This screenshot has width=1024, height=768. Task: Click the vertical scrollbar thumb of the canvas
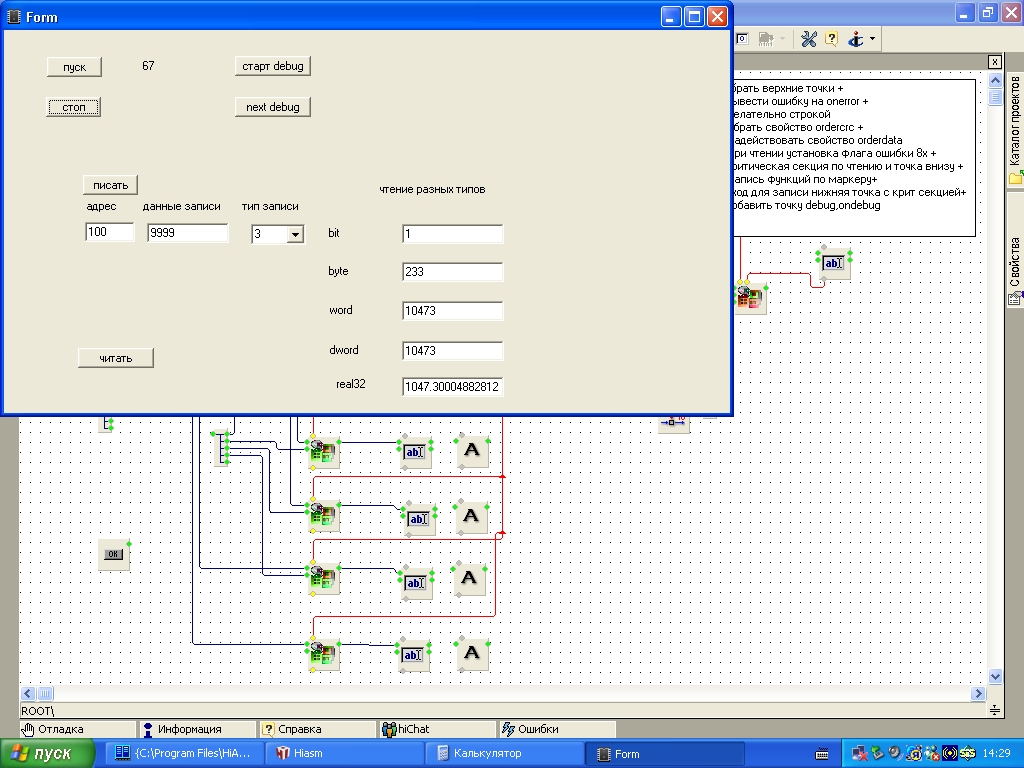click(x=995, y=97)
